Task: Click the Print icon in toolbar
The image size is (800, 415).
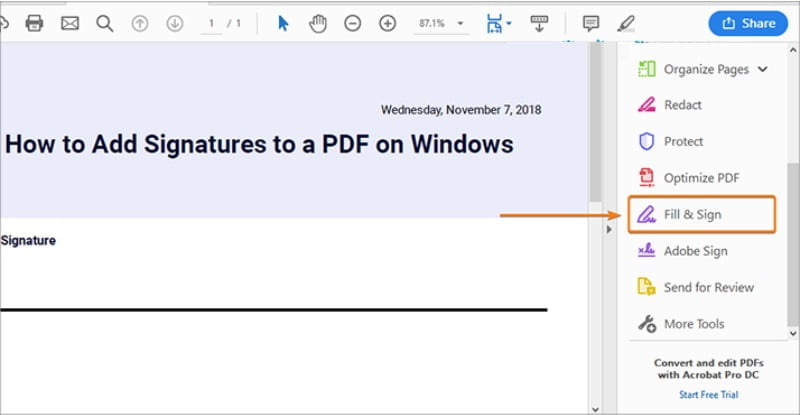Action: [34, 23]
